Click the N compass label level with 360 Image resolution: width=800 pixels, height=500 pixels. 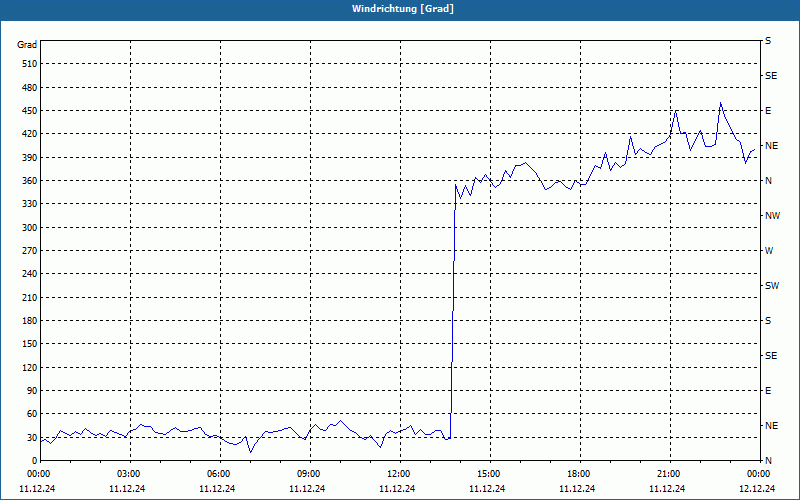[768, 181]
